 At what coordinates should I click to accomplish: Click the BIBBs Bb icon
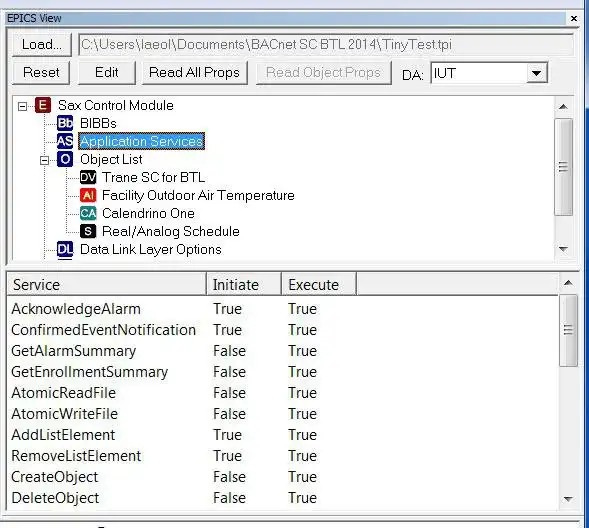pos(65,123)
